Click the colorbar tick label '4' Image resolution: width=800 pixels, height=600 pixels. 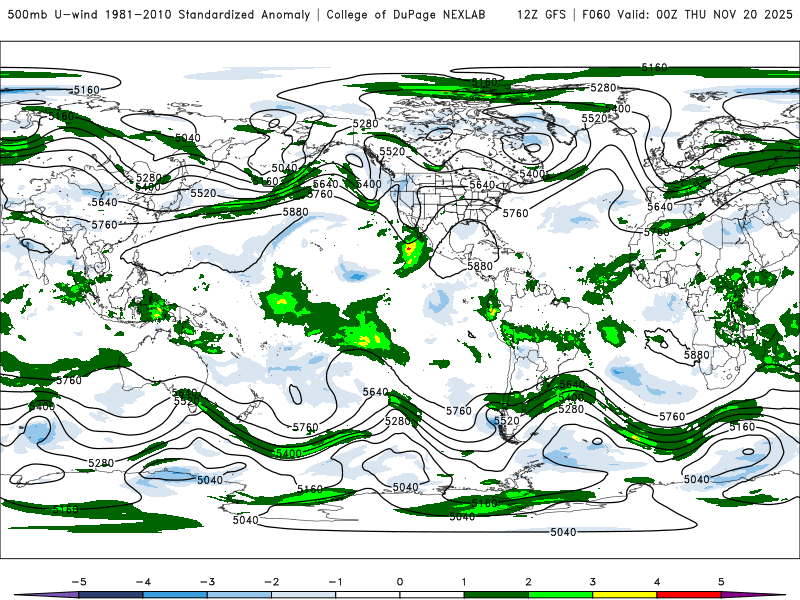pos(657,582)
